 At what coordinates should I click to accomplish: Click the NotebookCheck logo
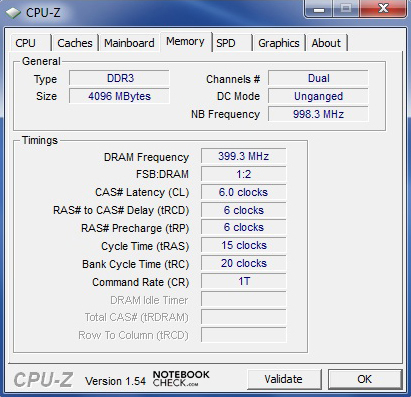(181, 379)
